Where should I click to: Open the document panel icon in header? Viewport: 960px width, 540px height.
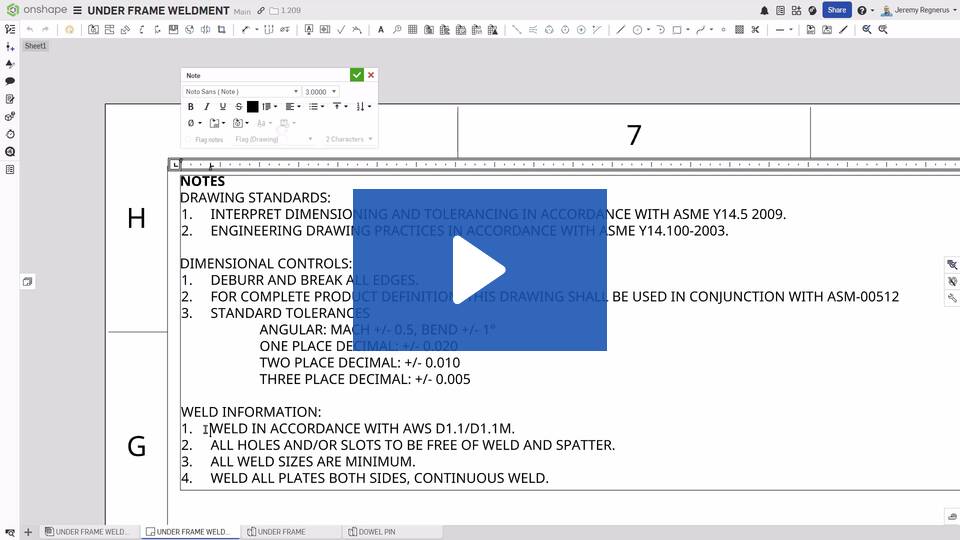click(x=780, y=10)
